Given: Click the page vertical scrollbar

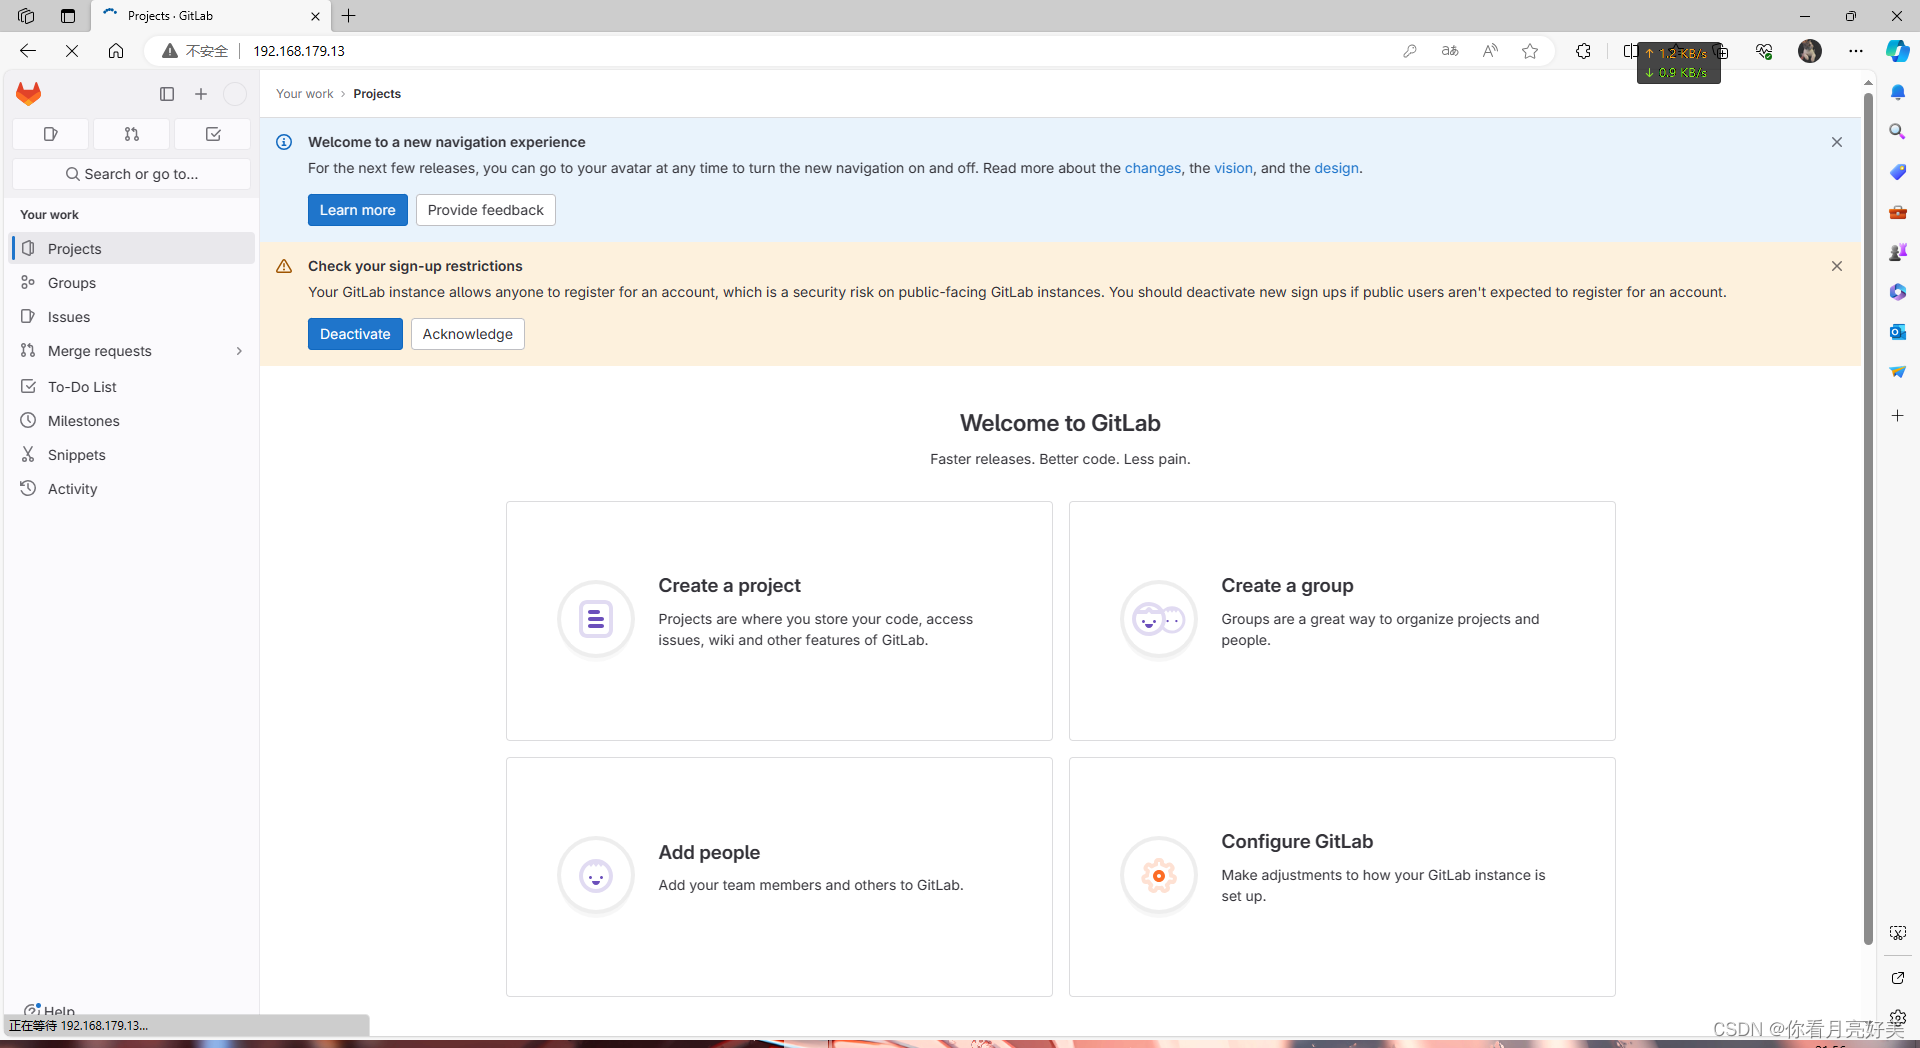Looking at the screenshot, I should coord(1868,520).
